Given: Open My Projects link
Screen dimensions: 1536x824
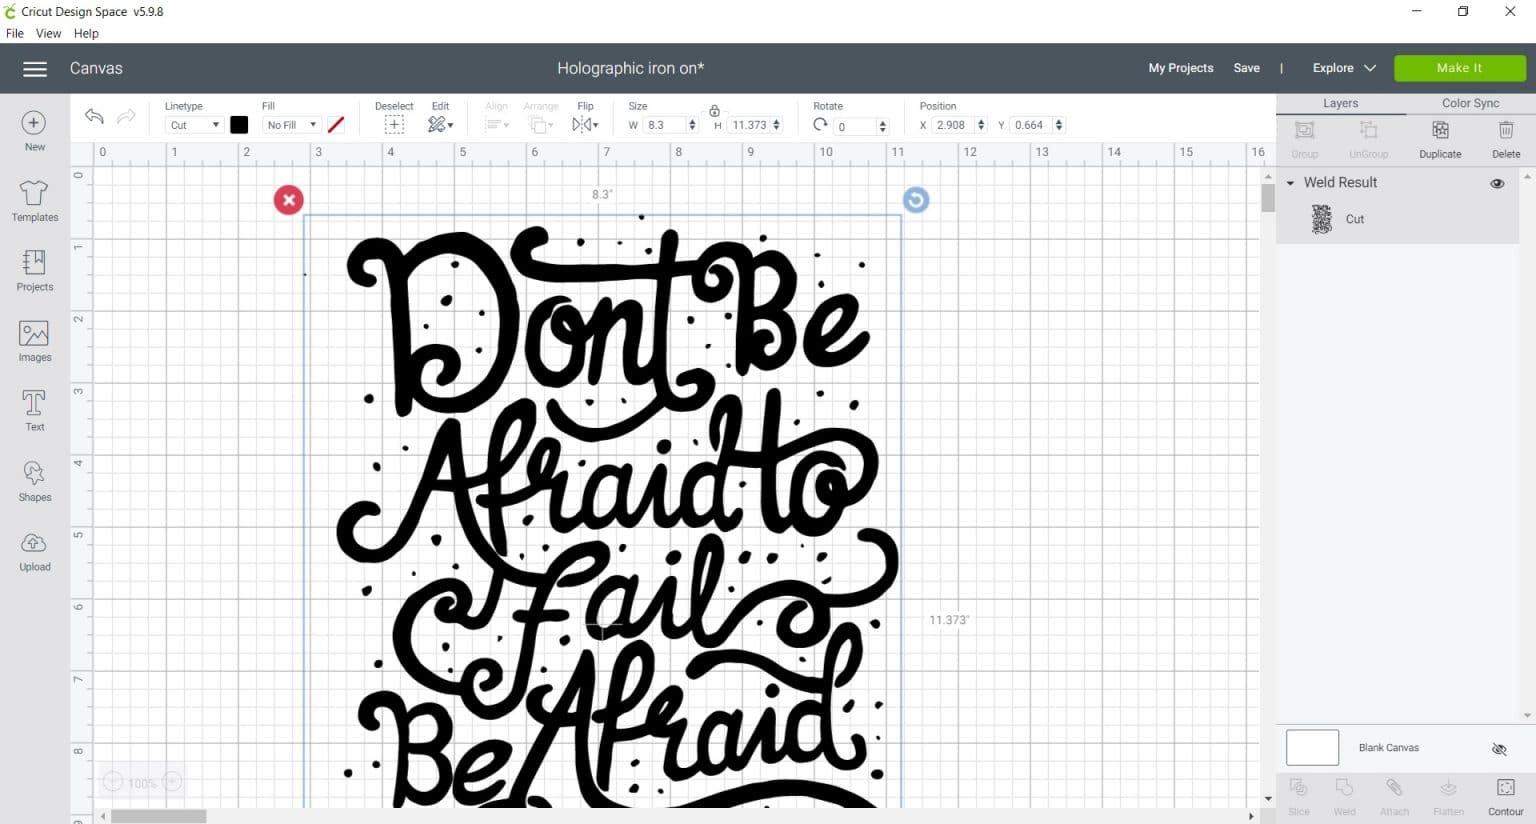Looking at the screenshot, I should (x=1180, y=68).
